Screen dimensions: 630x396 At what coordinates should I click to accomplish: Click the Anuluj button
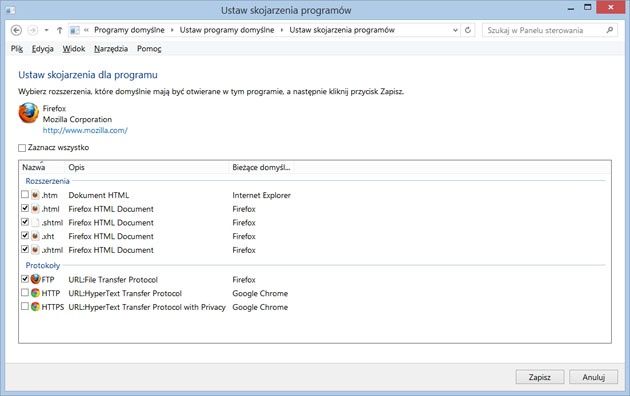(x=593, y=377)
